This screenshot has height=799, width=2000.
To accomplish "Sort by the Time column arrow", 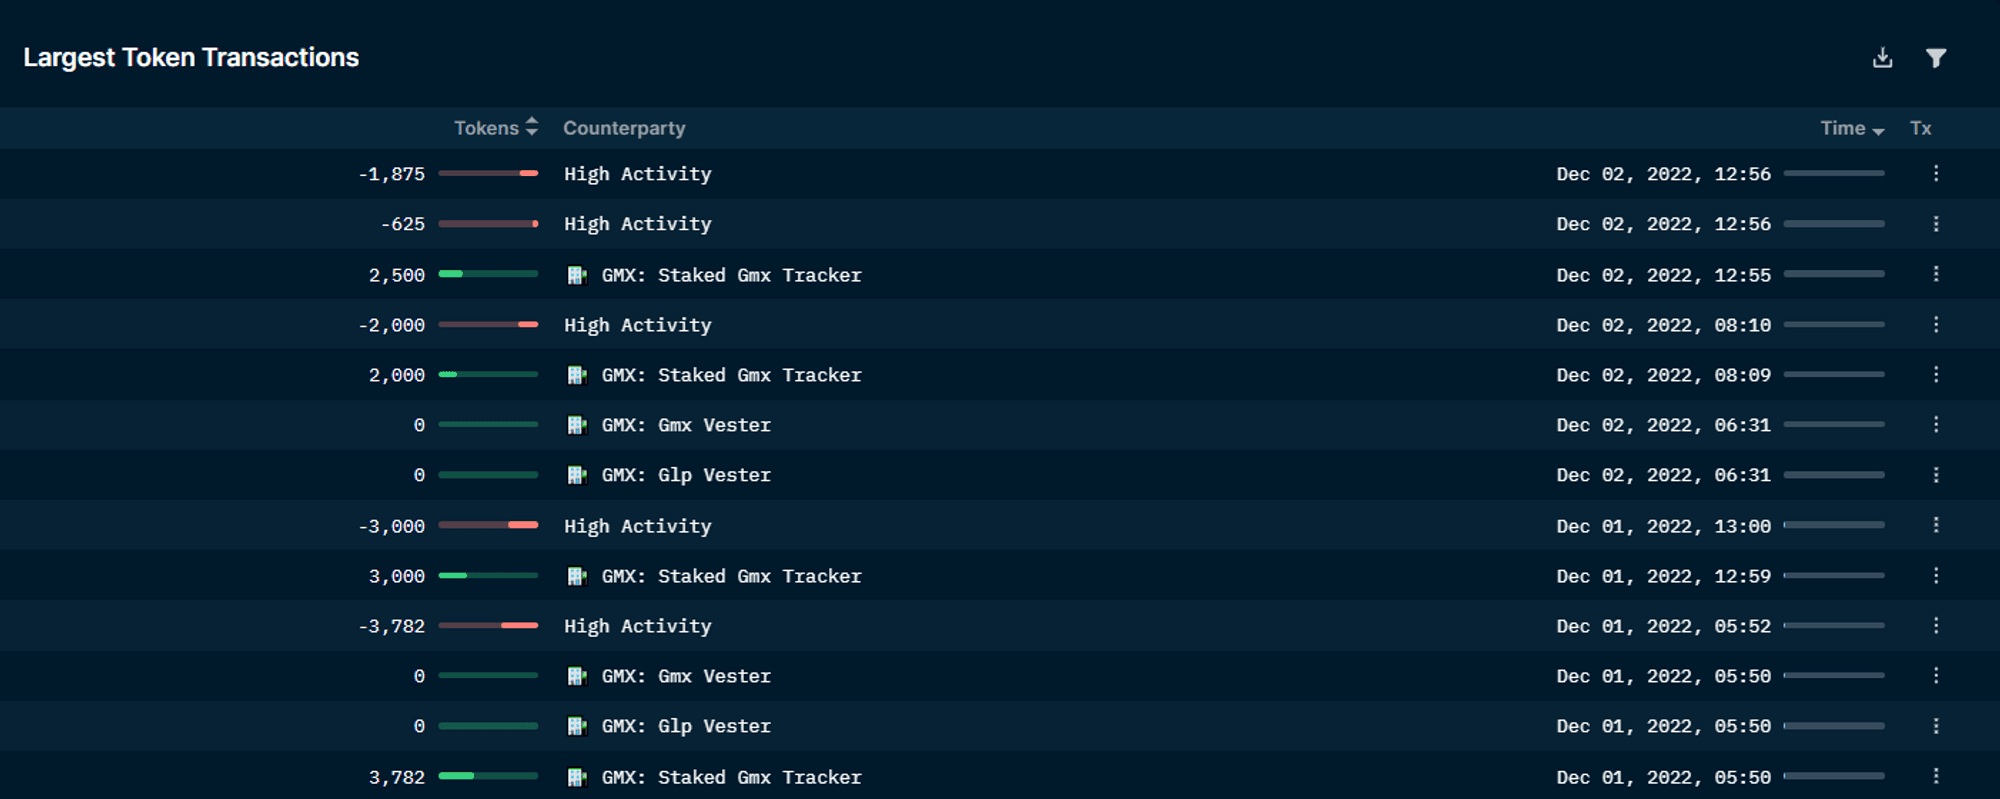I will (1878, 131).
